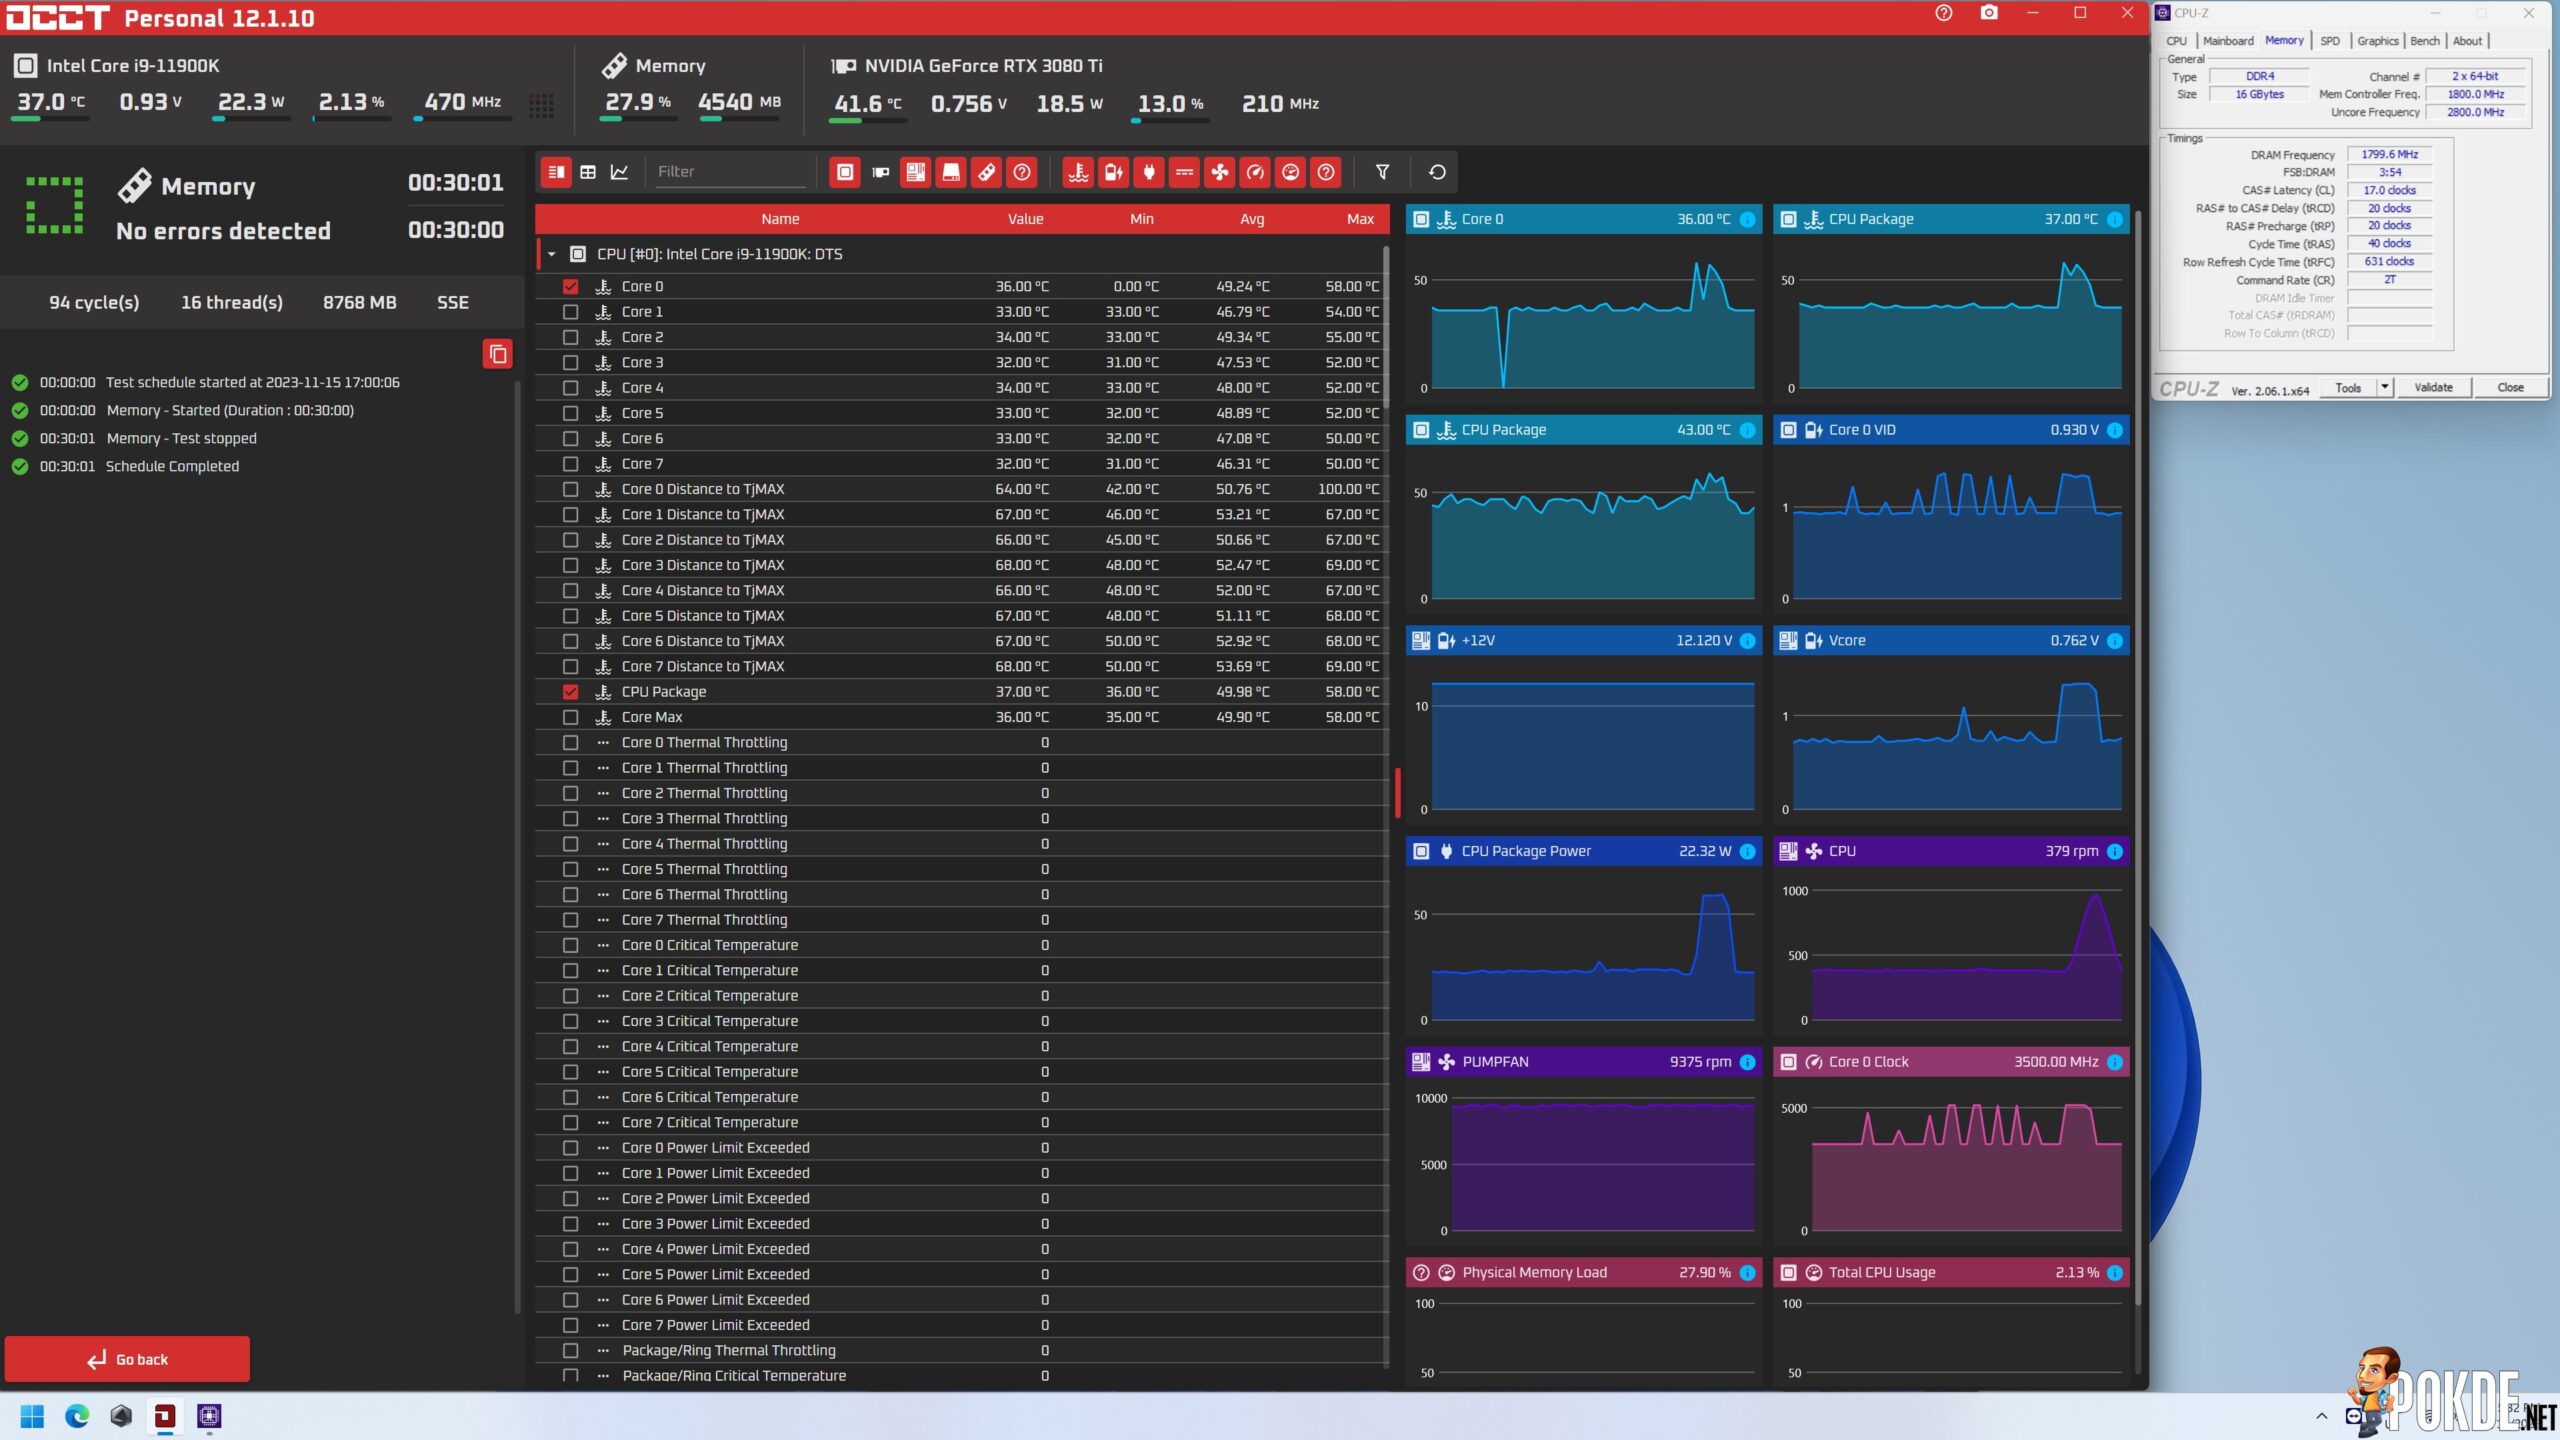Click the Go back button
Screen dimensions: 2560x1440
pyautogui.click(x=127, y=1359)
